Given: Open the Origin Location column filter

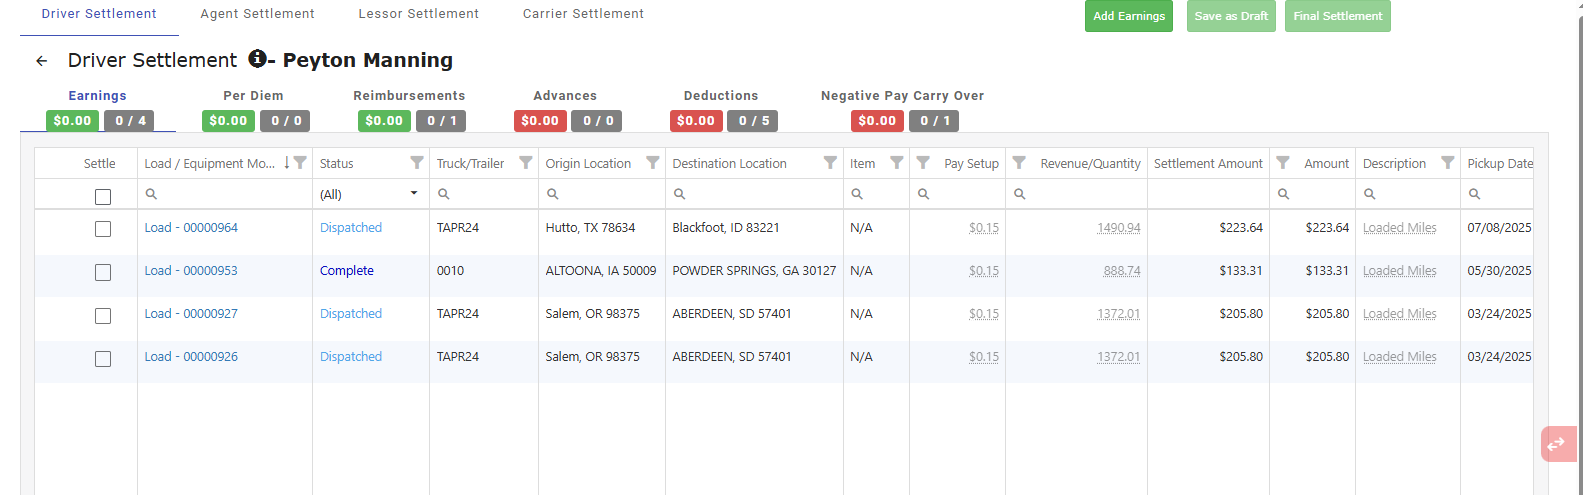Looking at the screenshot, I should 653,163.
